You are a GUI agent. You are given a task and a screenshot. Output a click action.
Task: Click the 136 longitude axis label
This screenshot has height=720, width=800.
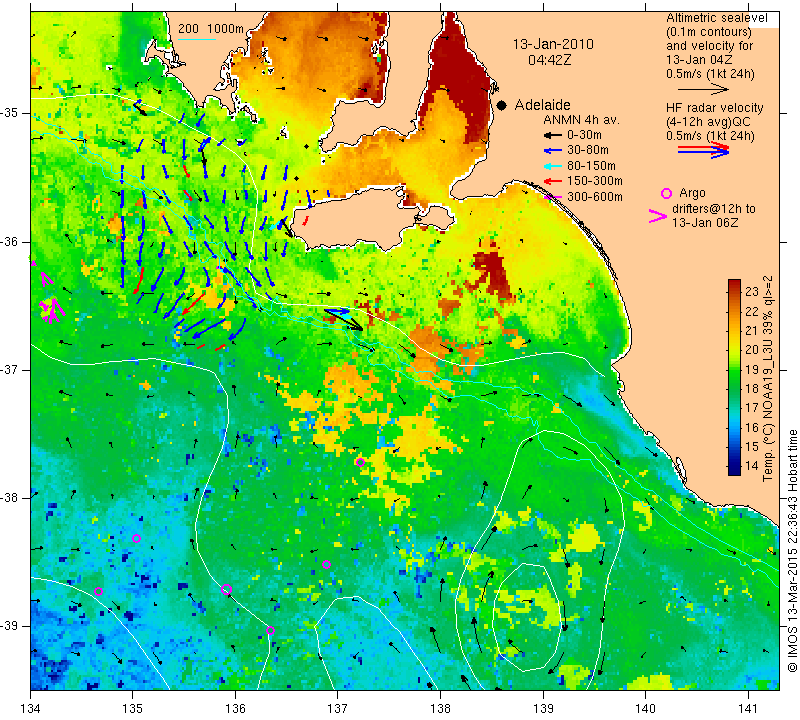click(x=235, y=708)
